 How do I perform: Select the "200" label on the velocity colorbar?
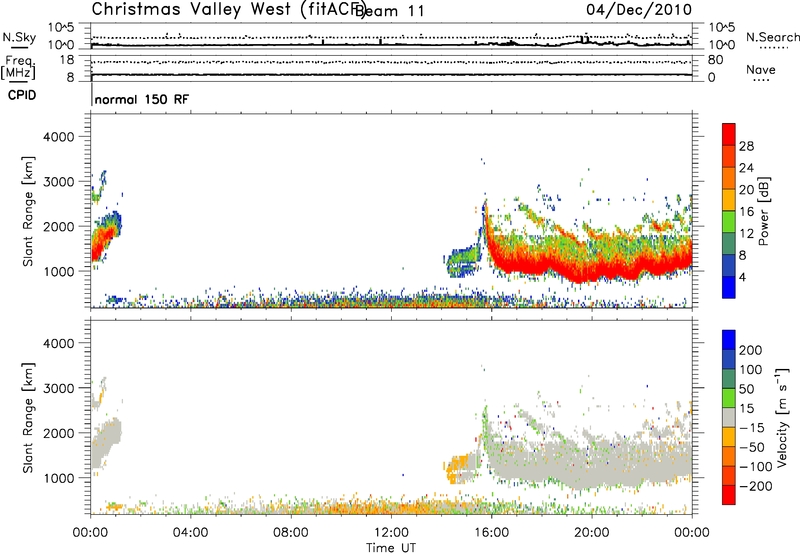point(750,350)
